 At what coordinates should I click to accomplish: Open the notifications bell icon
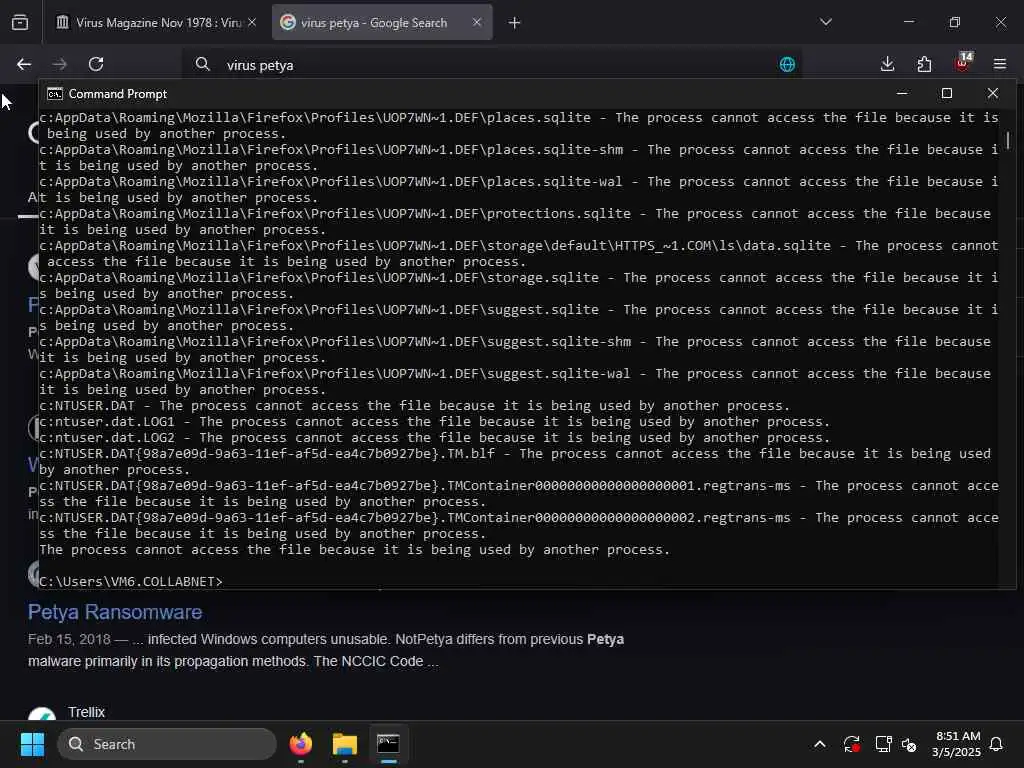click(996, 744)
